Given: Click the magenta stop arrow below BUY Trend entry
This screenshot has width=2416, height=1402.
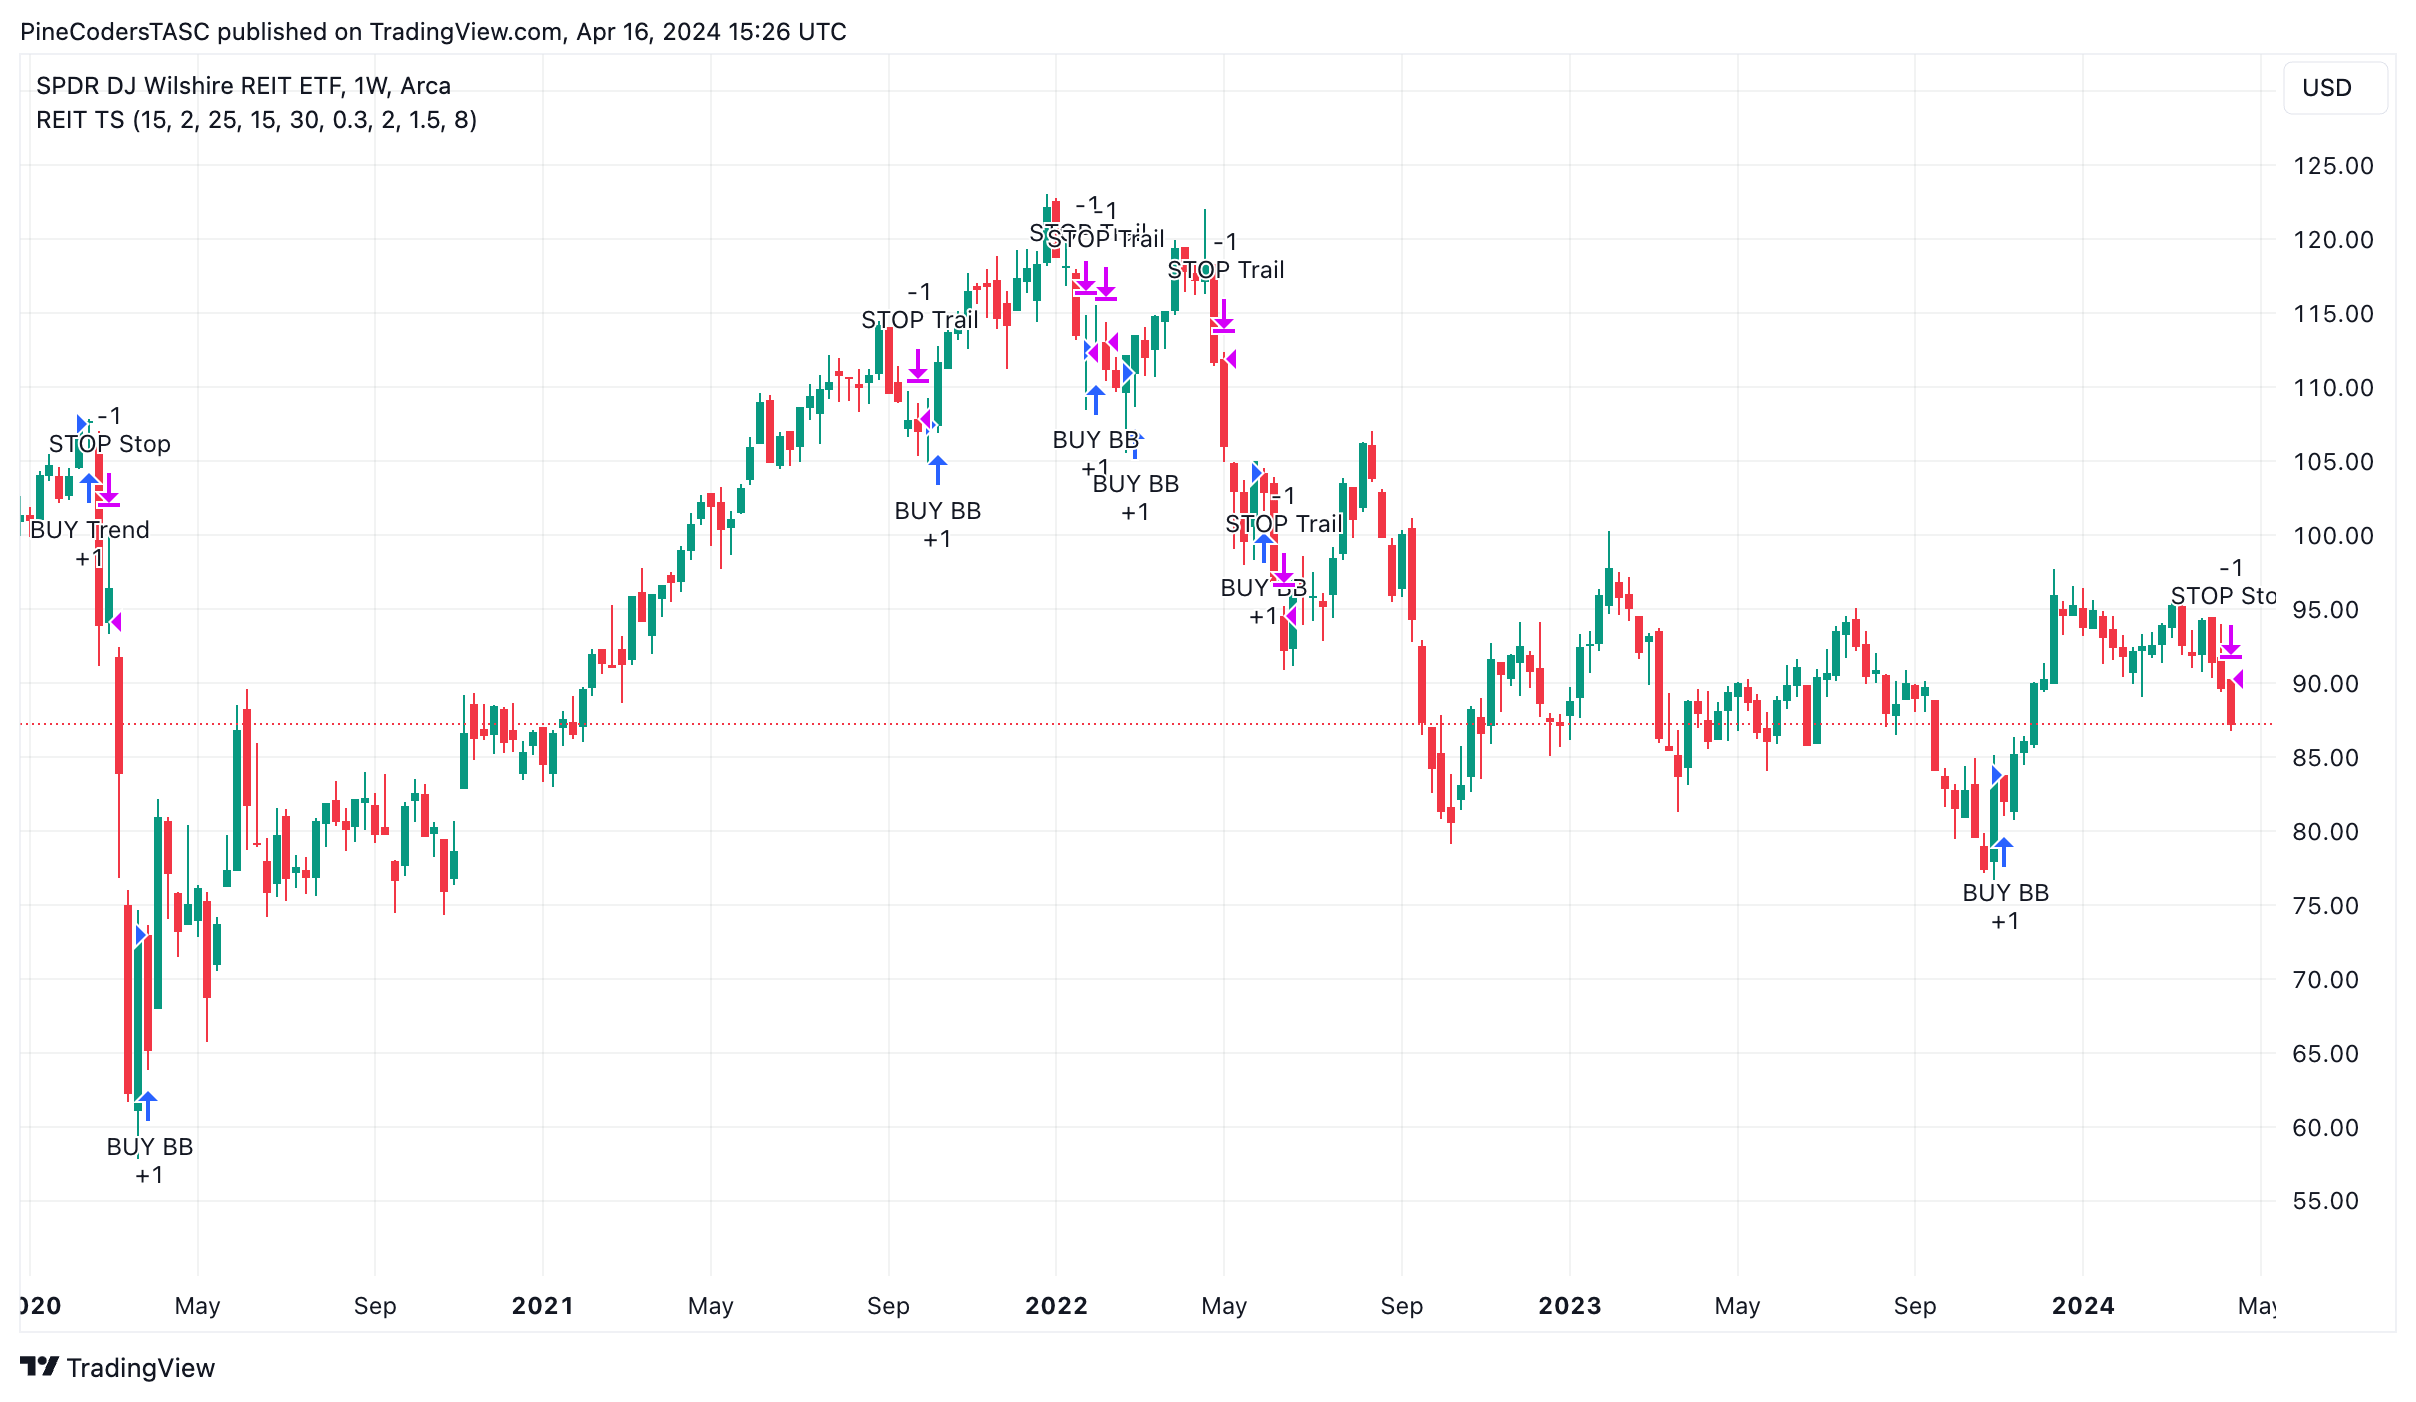Looking at the screenshot, I should pos(108,490).
